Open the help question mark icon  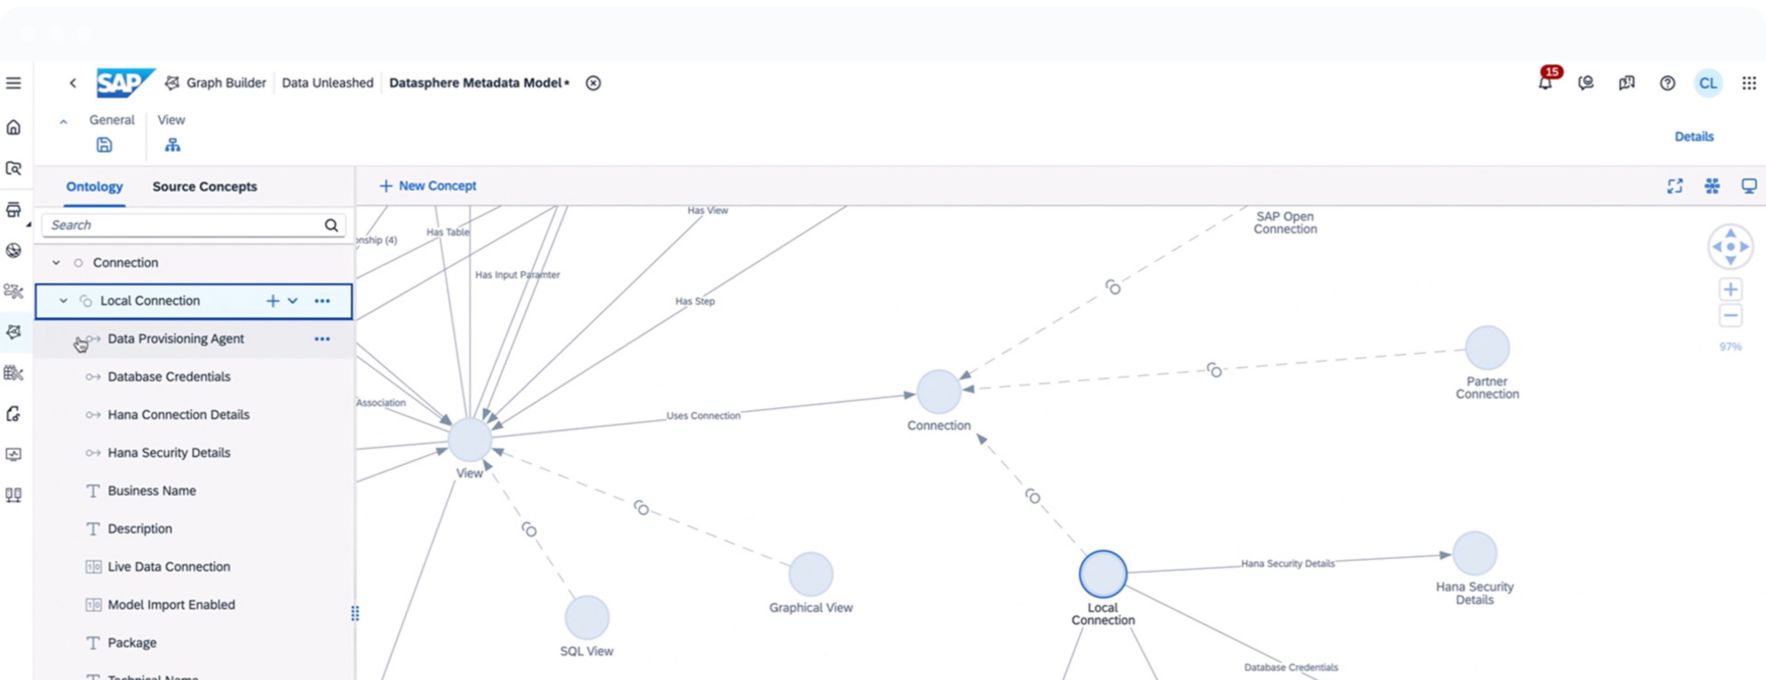click(1667, 83)
